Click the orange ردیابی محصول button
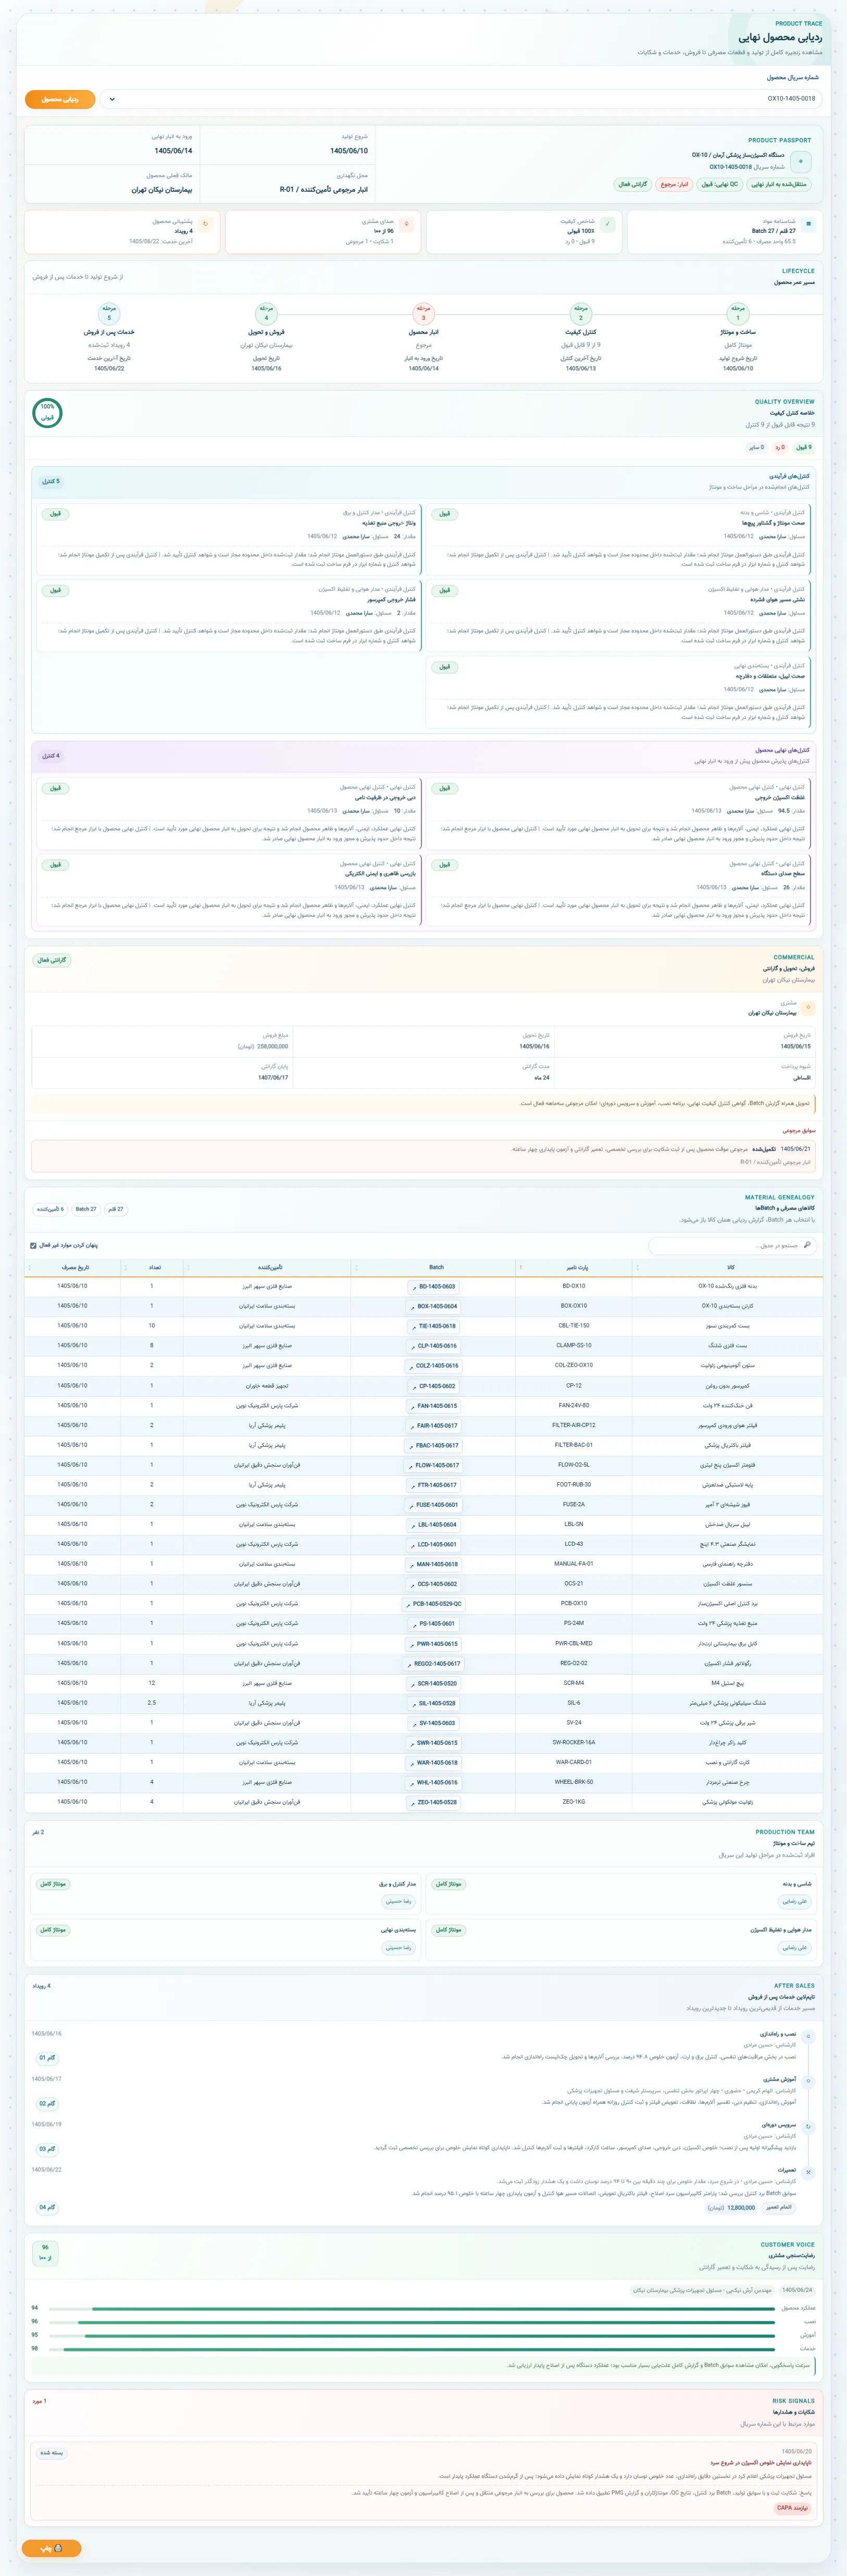847x2576 pixels. tap(60, 99)
